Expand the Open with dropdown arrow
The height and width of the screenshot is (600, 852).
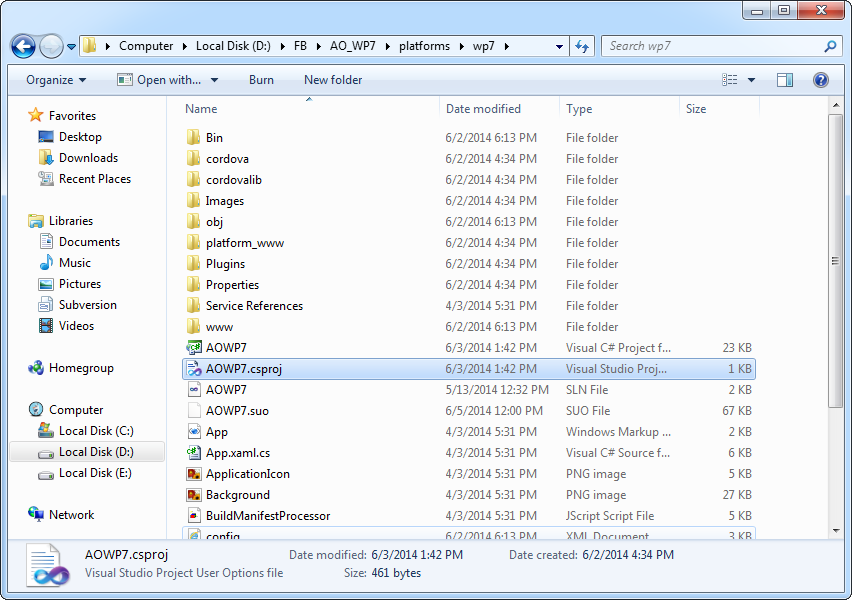pos(214,80)
